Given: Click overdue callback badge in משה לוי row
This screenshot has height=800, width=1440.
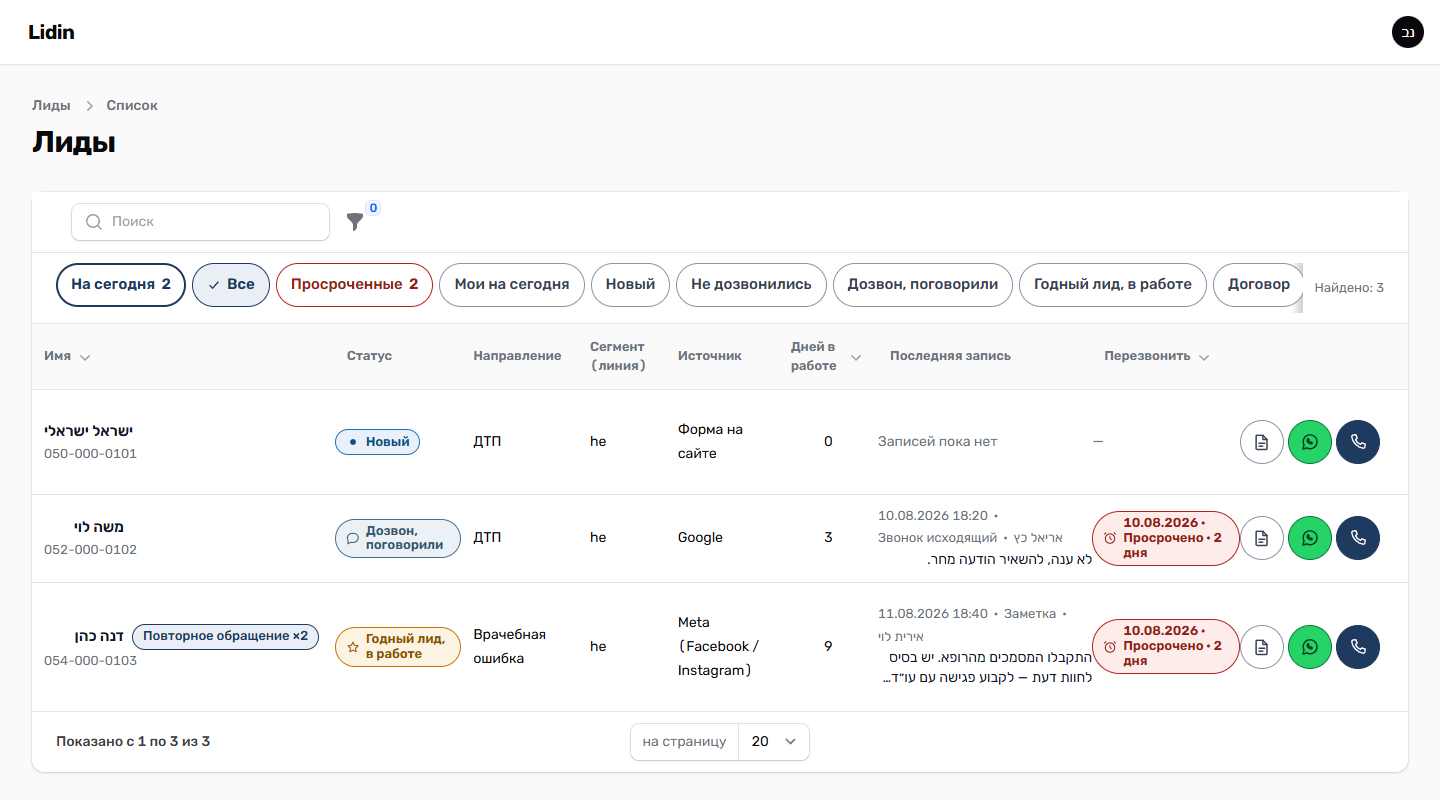Looking at the screenshot, I should 1165,538.
